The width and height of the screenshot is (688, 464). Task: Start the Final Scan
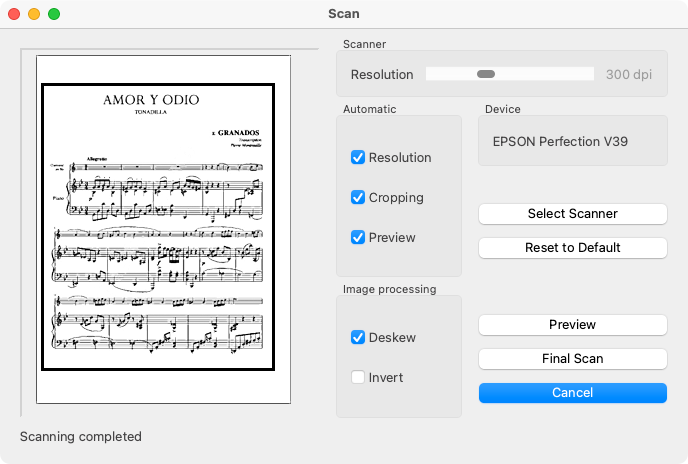(x=573, y=359)
